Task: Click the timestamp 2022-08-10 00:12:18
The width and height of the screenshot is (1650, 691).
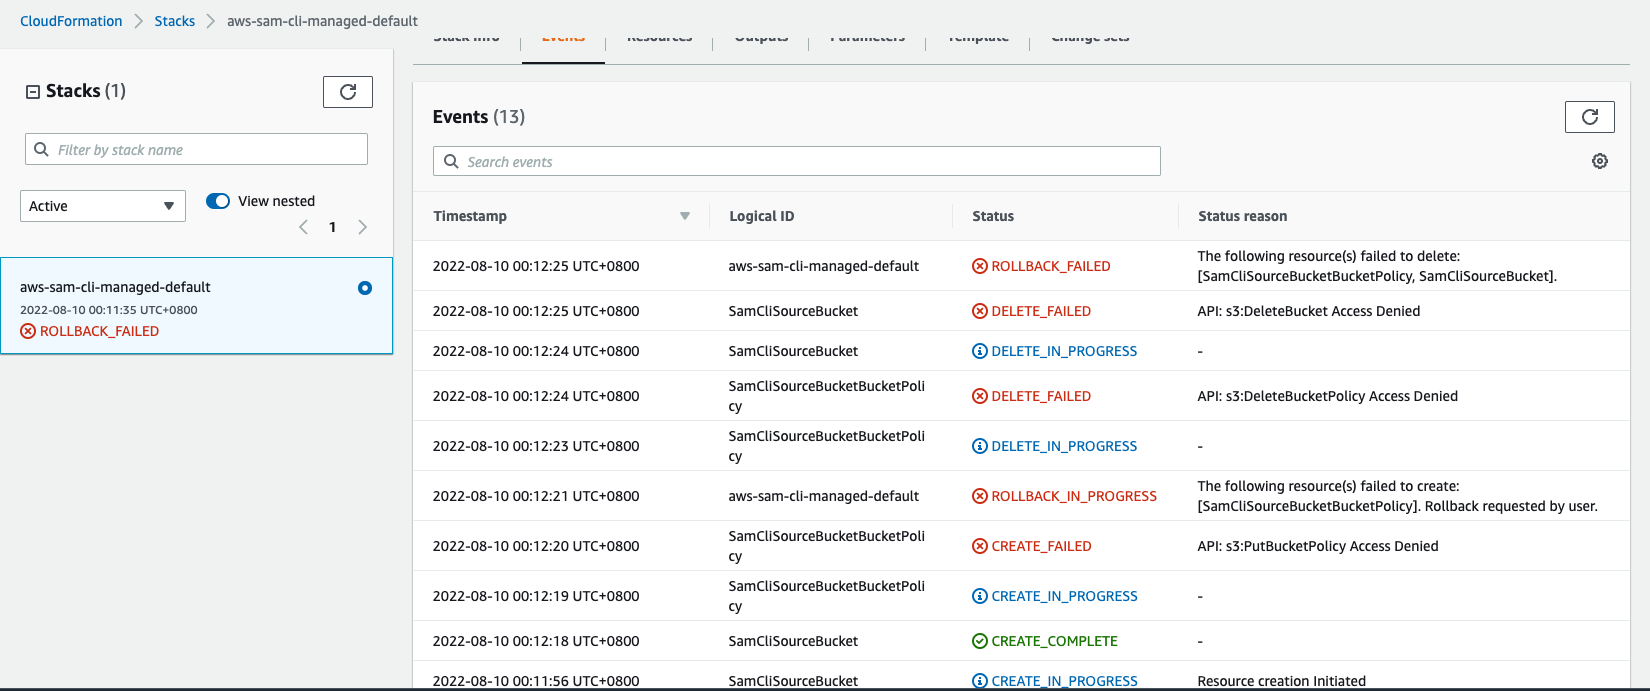Action: [536, 641]
